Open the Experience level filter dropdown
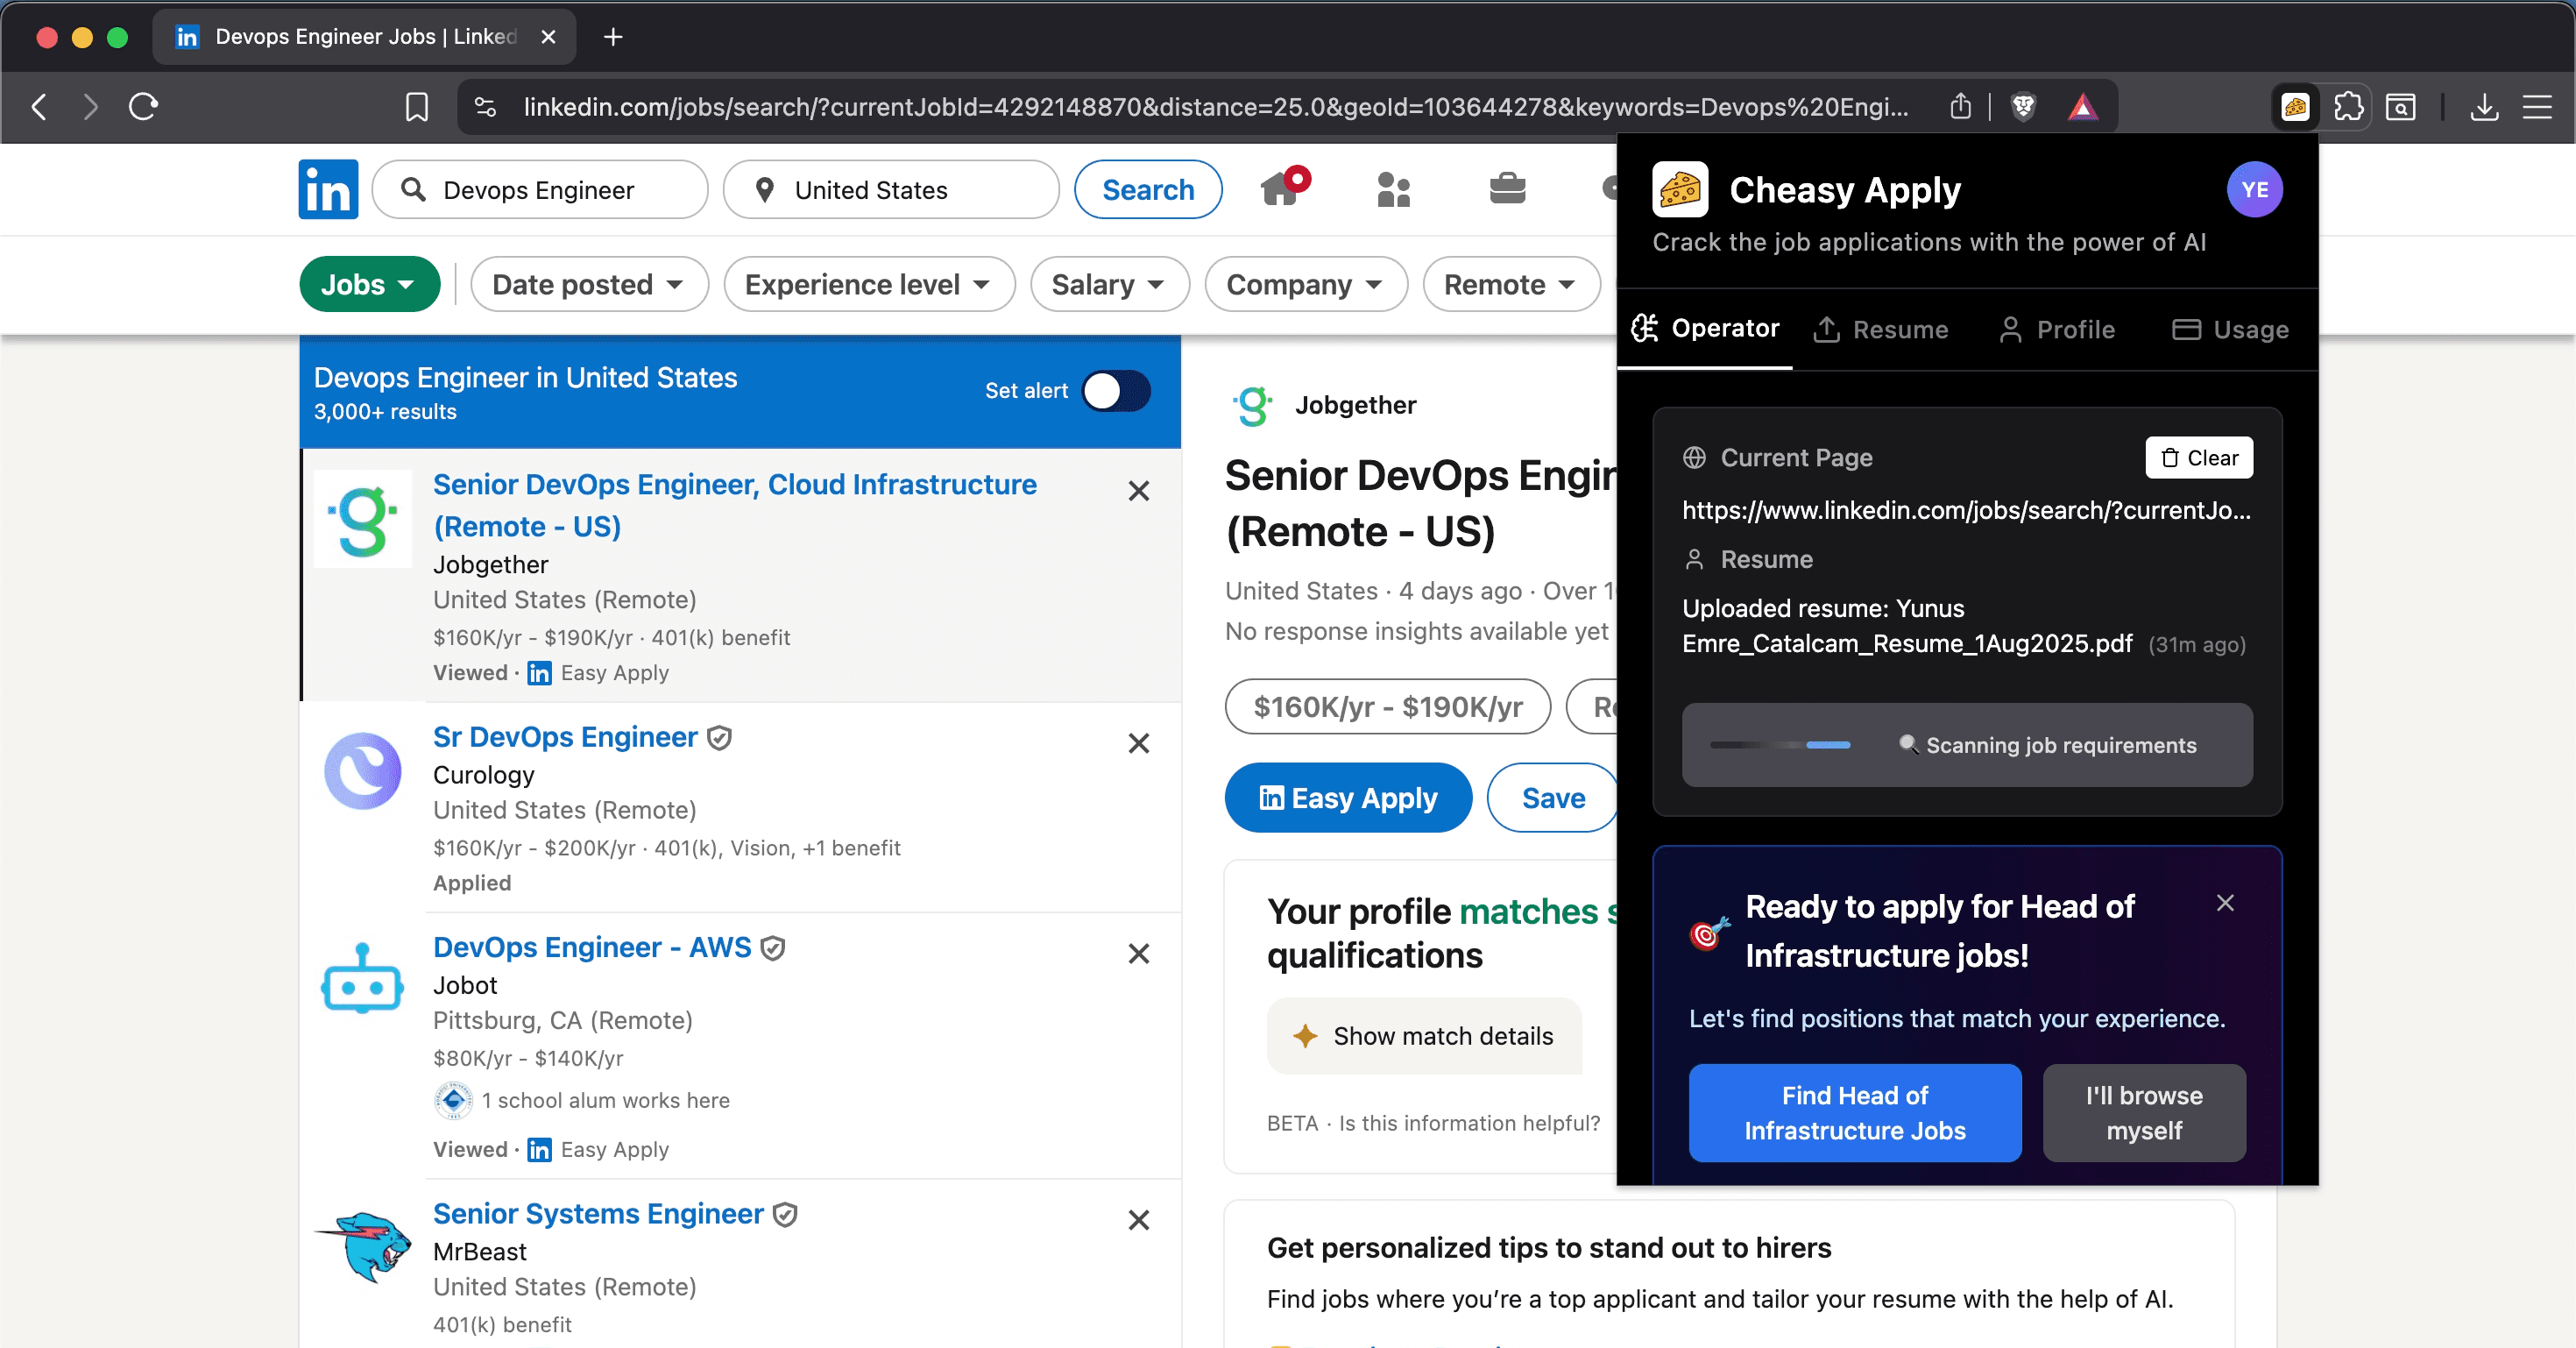This screenshot has width=2576, height=1348. pyautogui.click(x=868, y=284)
